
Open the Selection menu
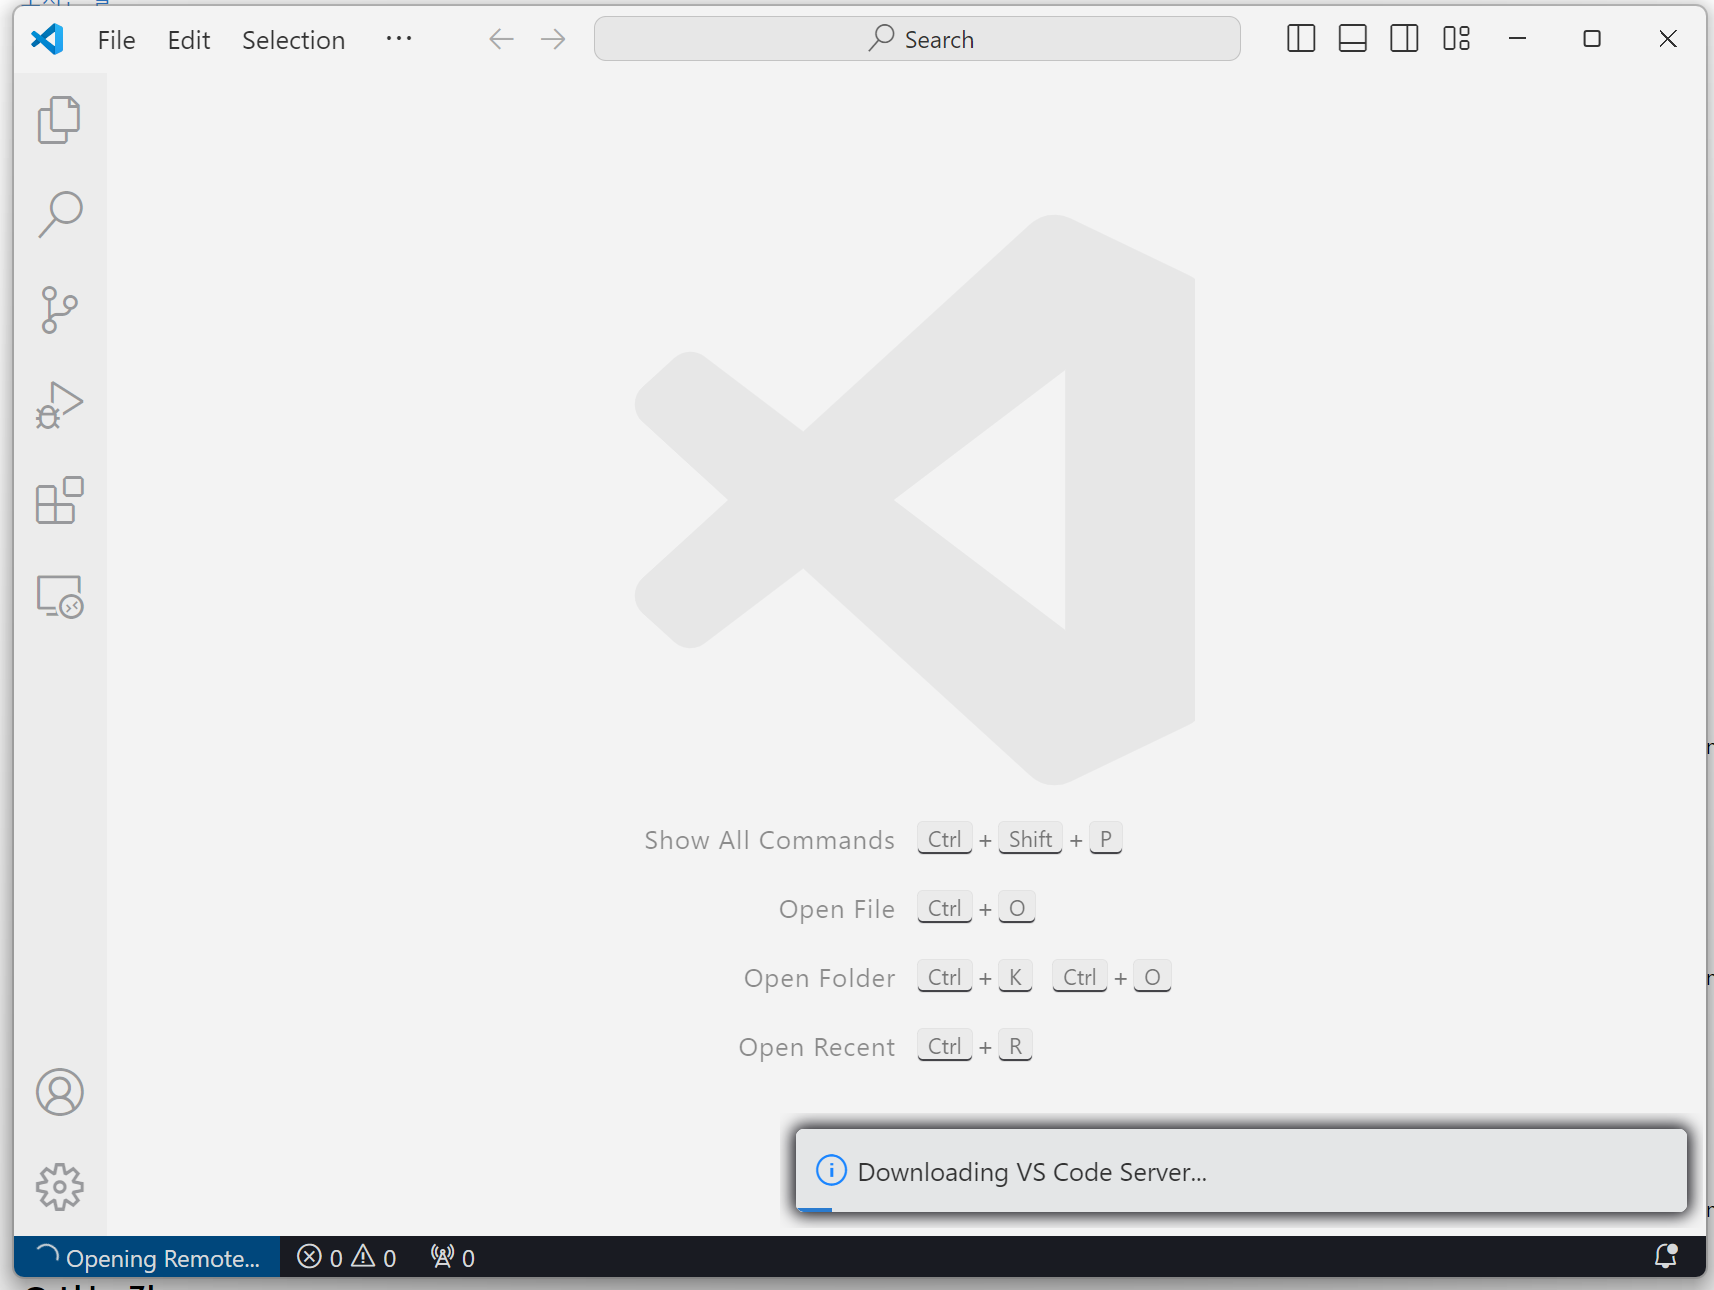pos(293,40)
